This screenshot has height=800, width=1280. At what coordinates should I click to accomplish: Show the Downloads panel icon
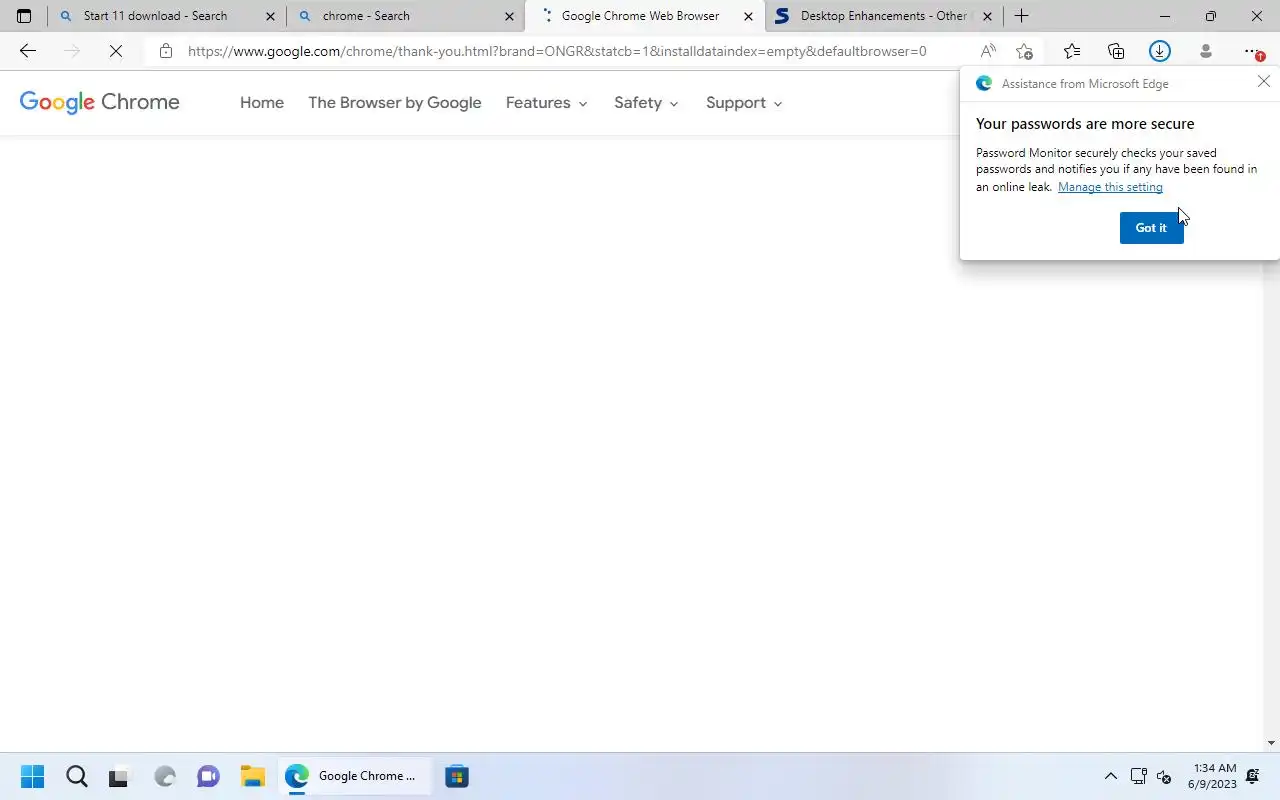(1160, 51)
